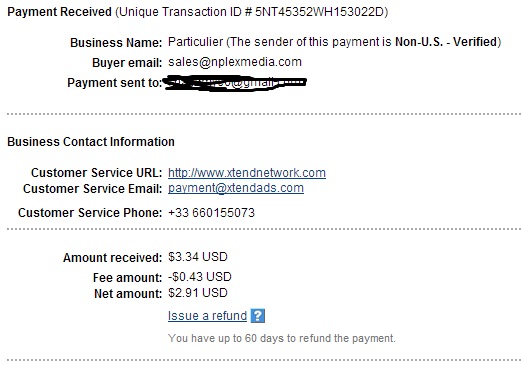Click the redacted Payment sent to email
The width and height of the screenshot is (522, 365).
235,84
